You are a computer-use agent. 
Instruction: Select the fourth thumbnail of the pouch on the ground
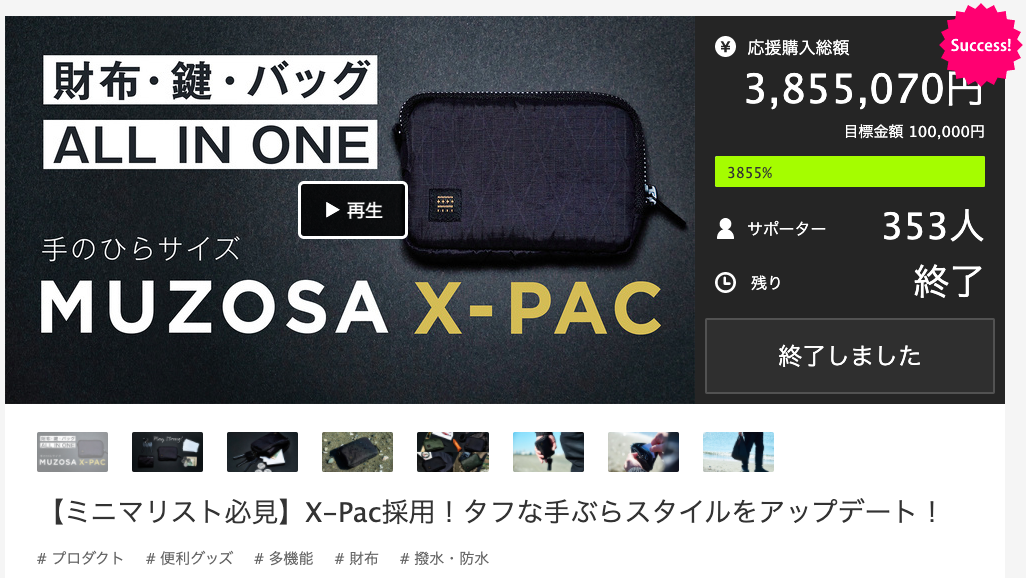[357, 452]
